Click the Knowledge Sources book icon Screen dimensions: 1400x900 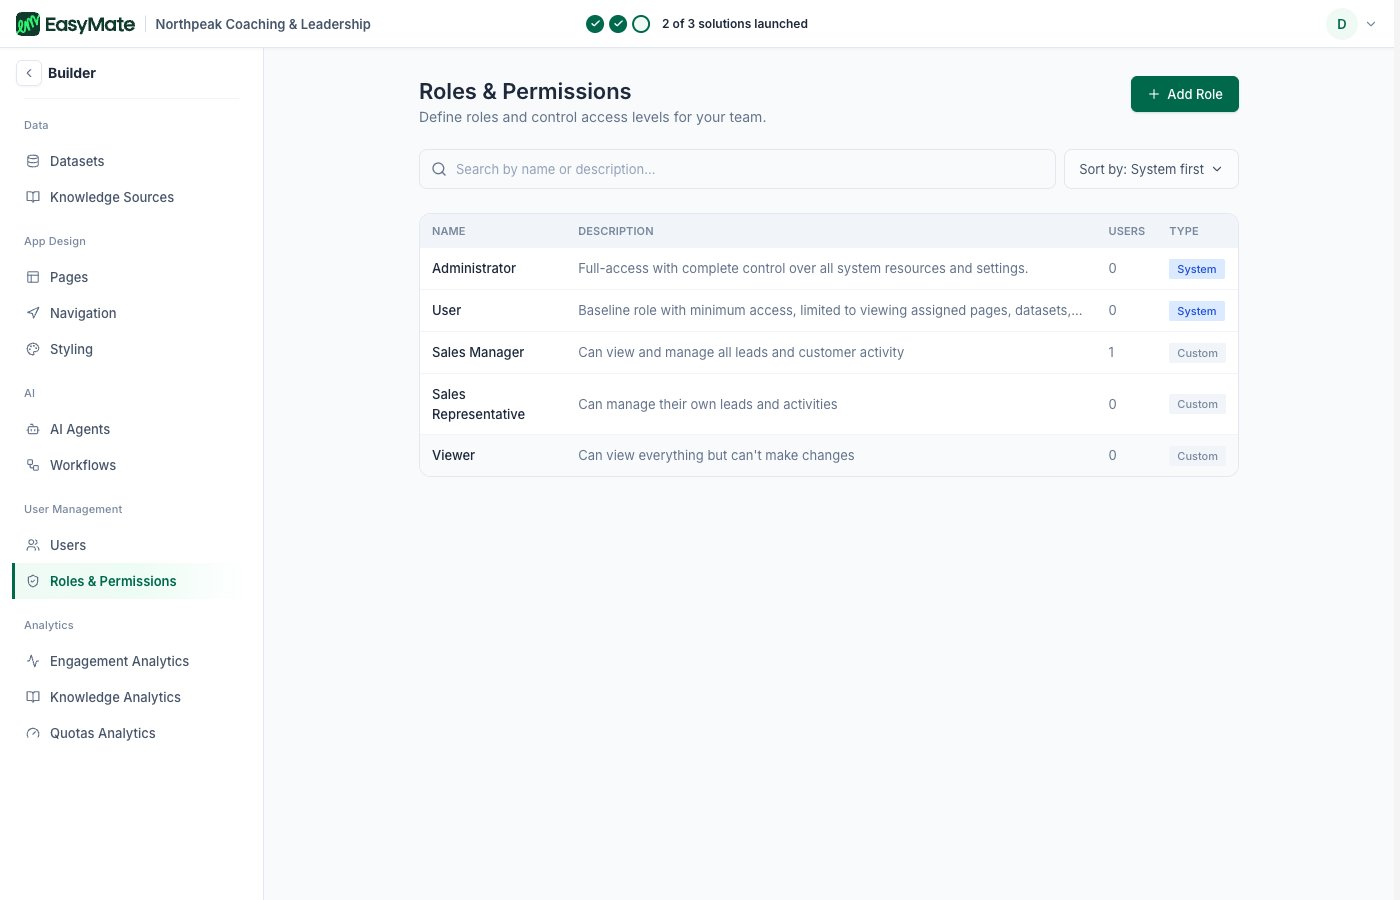(x=33, y=197)
